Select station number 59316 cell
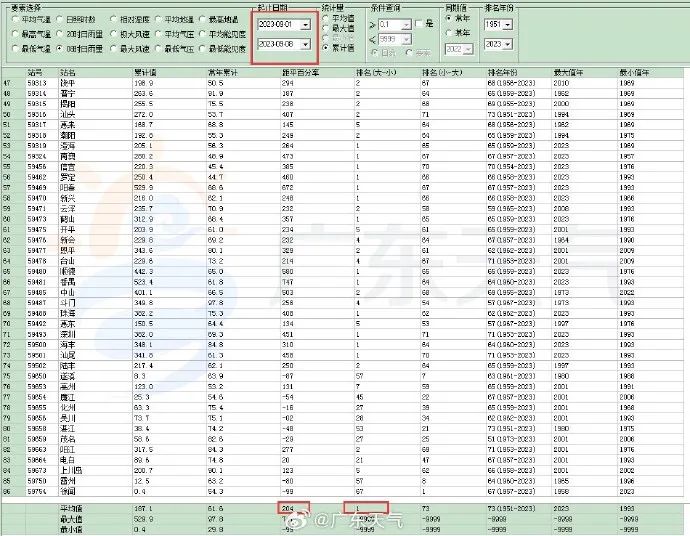The width and height of the screenshot is (690, 536). (37, 114)
